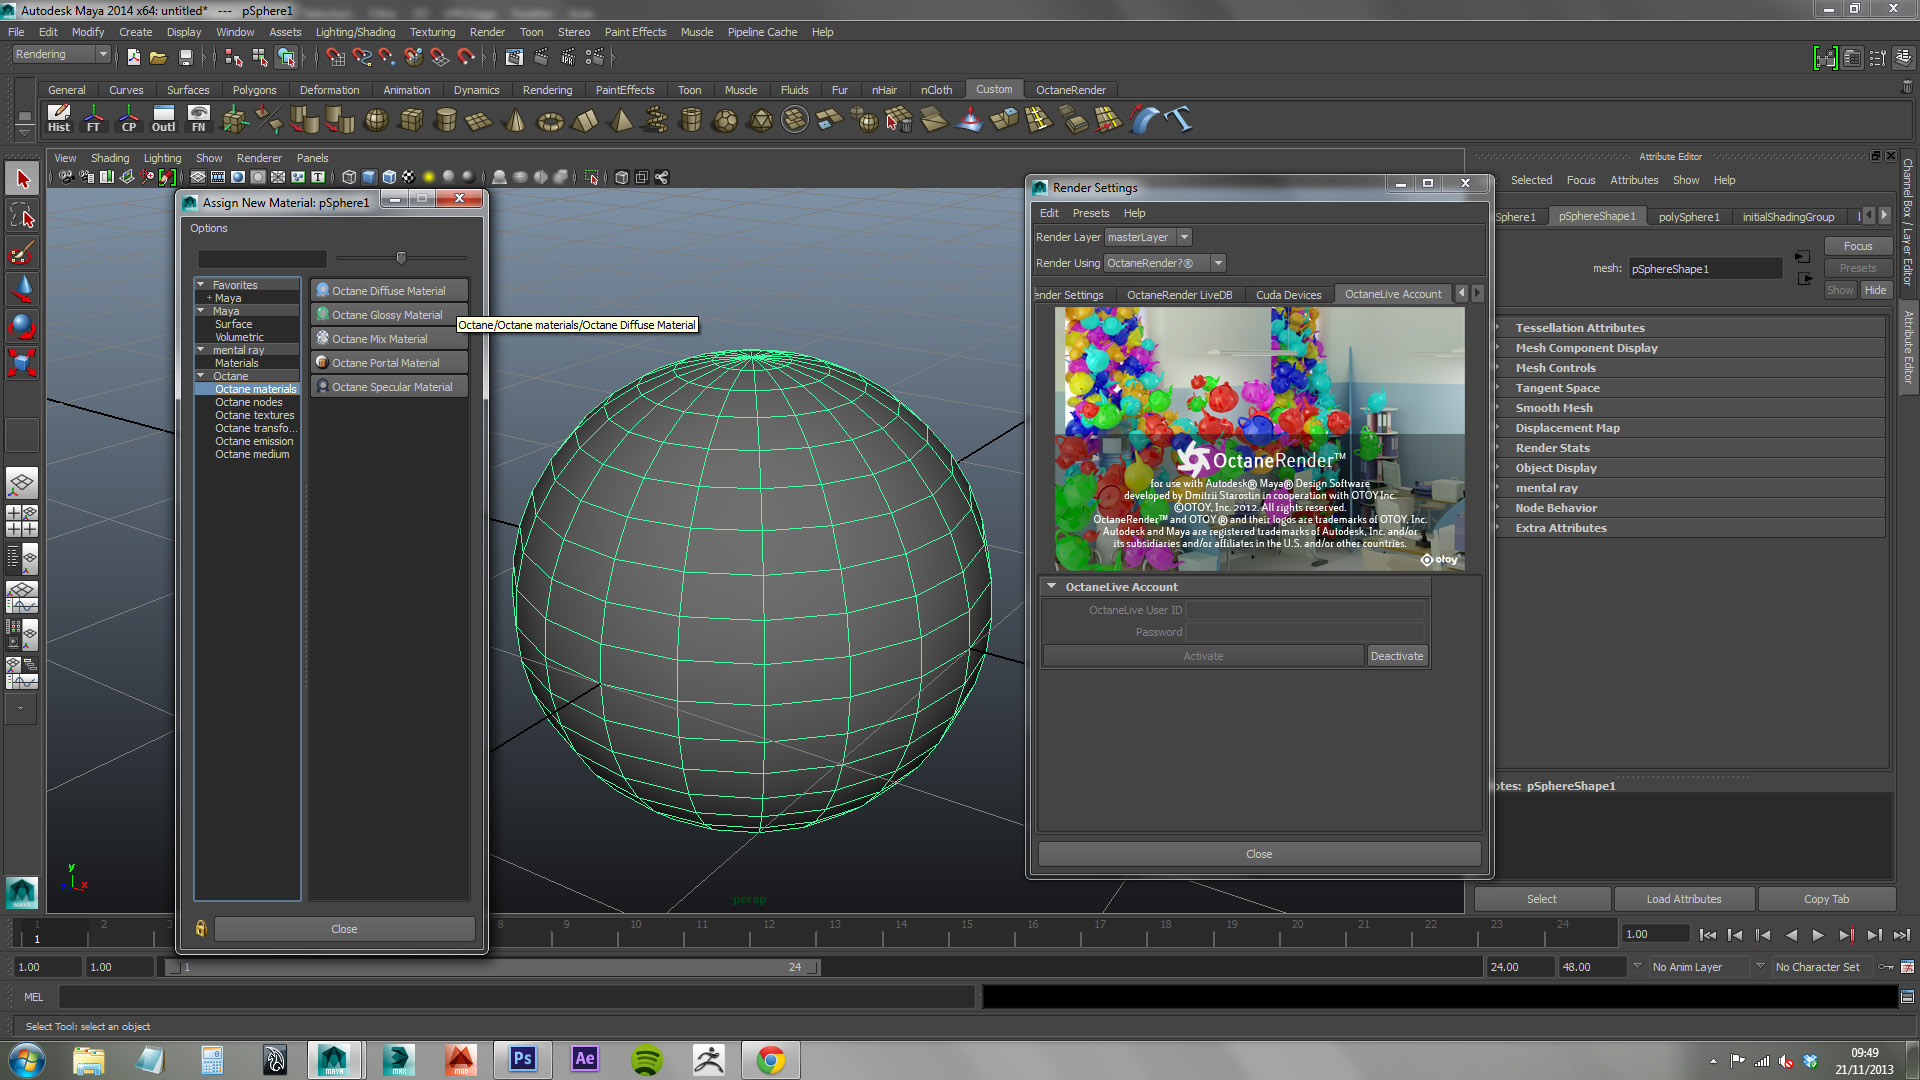Create a polygon torus from the shelf
Screen dimensions: 1920x1080
[550, 121]
